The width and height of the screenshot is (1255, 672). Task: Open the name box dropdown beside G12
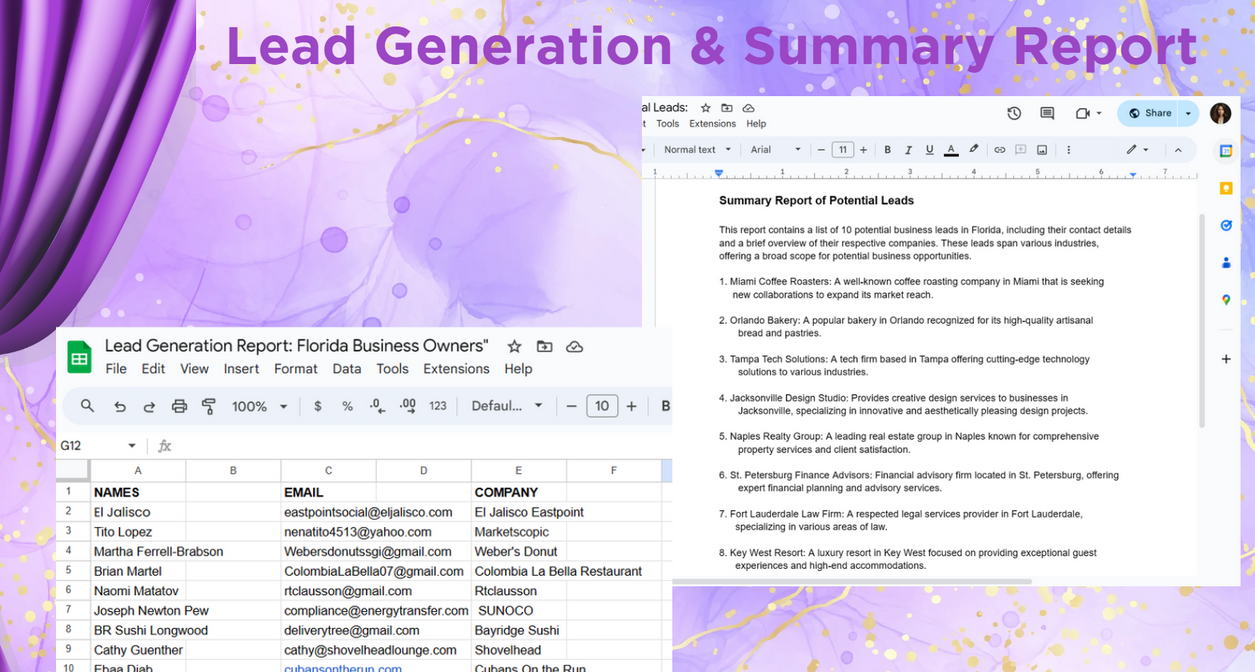pos(132,446)
